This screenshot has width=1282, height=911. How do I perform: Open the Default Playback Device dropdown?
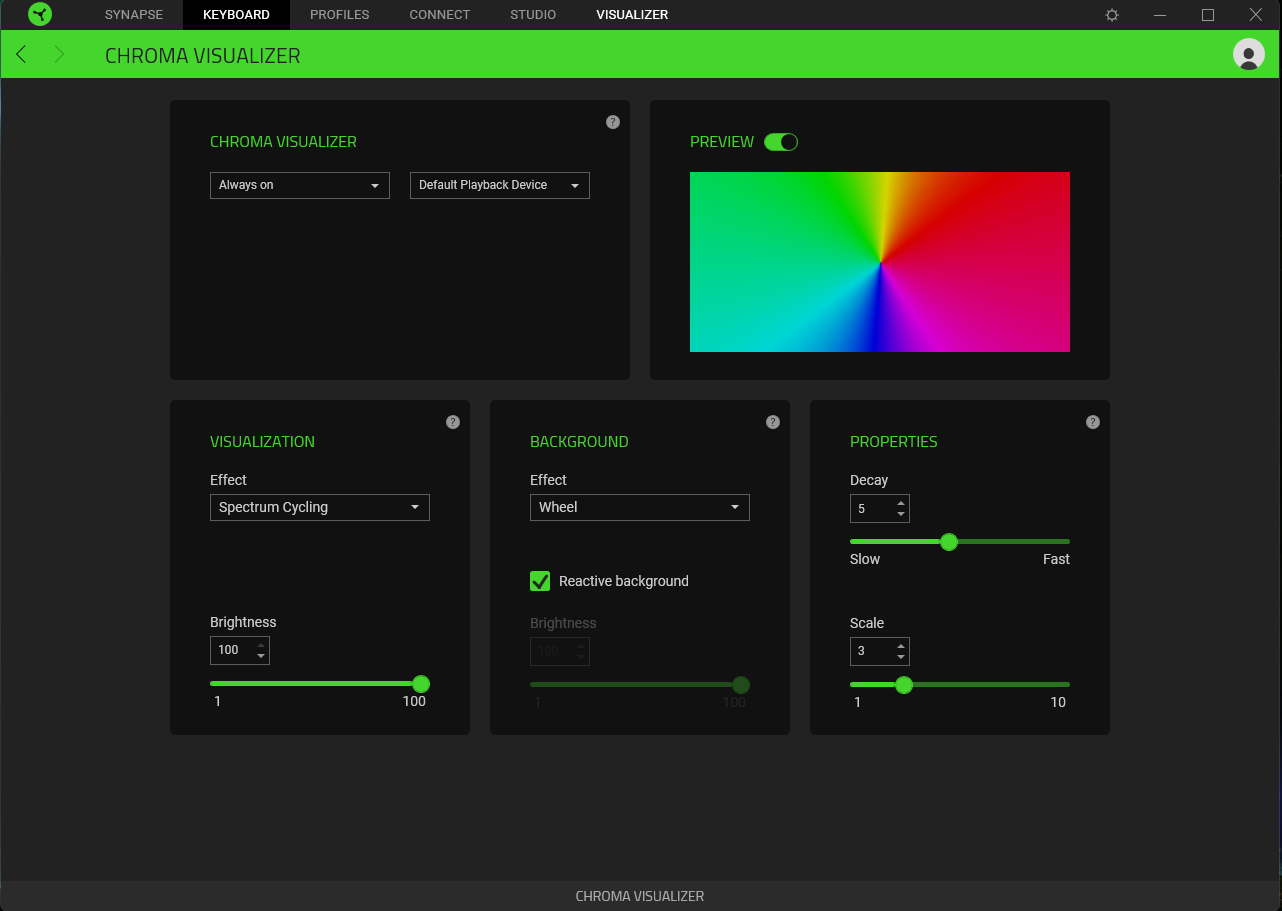(500, 185)
